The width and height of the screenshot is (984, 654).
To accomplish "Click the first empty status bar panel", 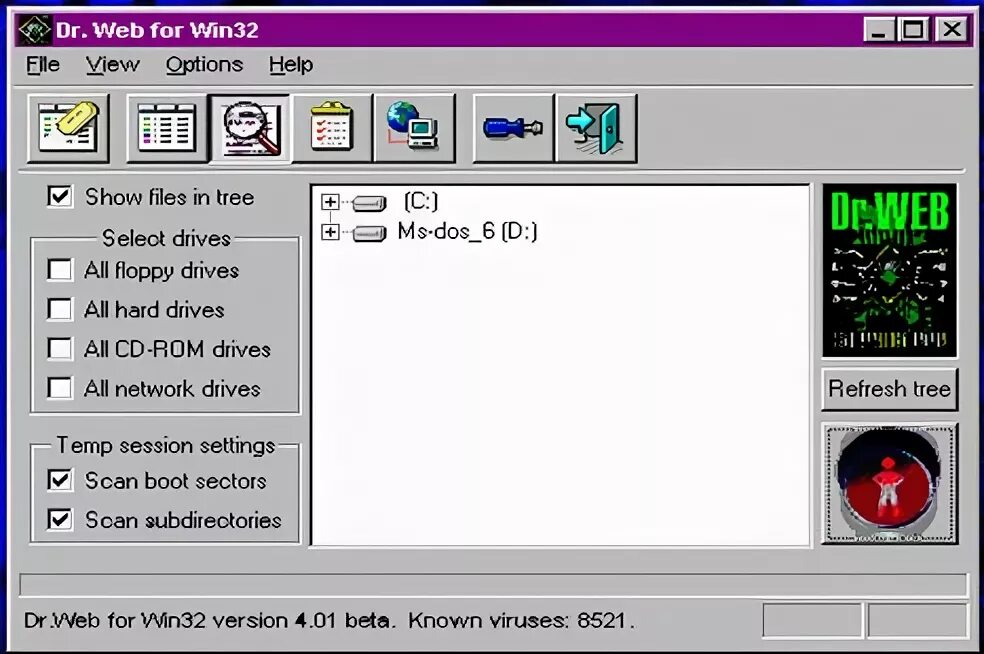I will (813, 621).
